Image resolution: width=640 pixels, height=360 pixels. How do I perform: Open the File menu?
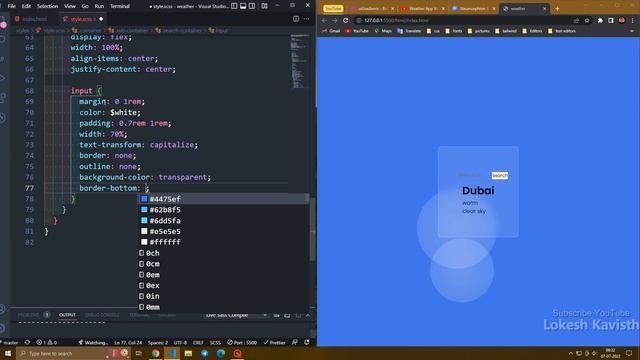coord(11,6)
